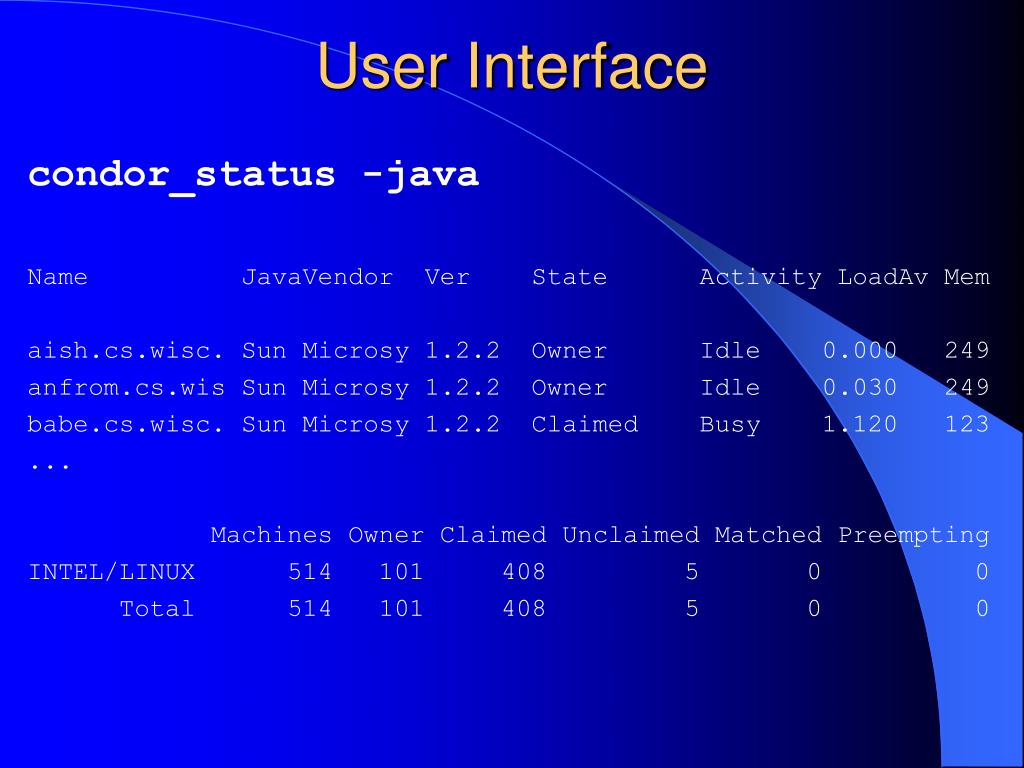Click the "Machines" summary header
The width and height of the screenshot is (1024, 768).
(271, 535)
